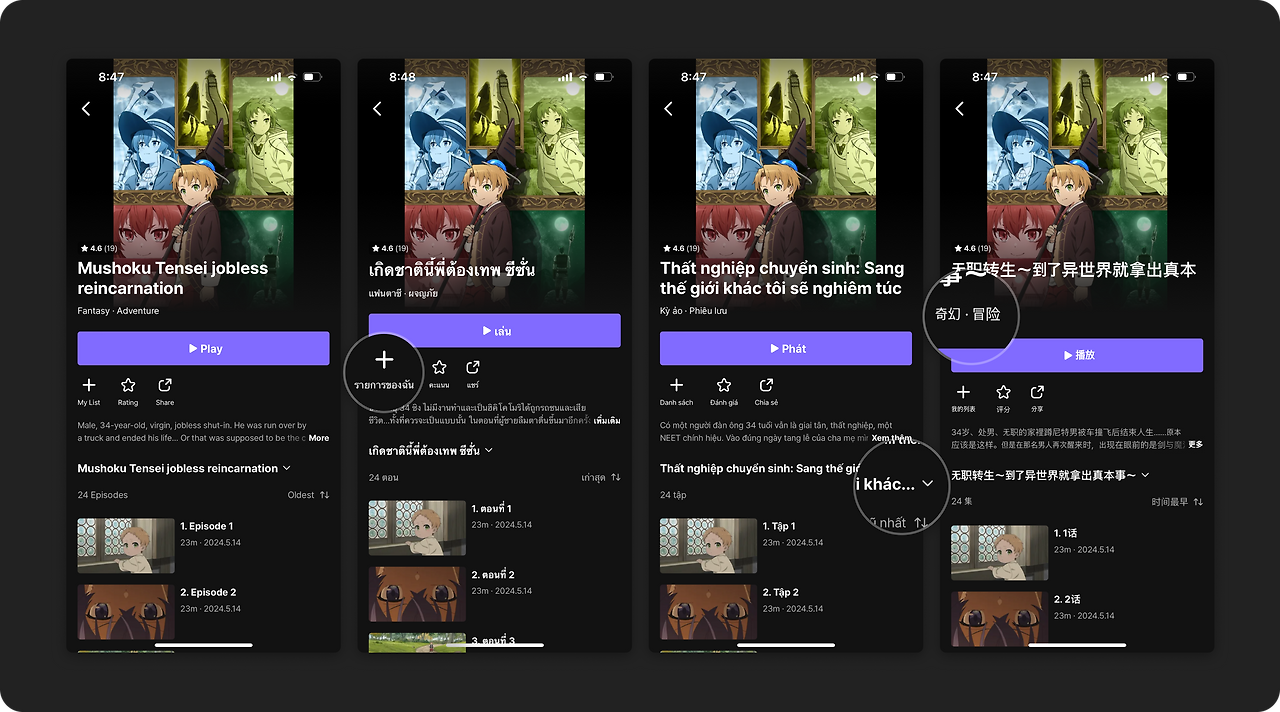Expand the Chinese season title dropdown chevron
1280x712 pixels.
[x=1145, y=475]
